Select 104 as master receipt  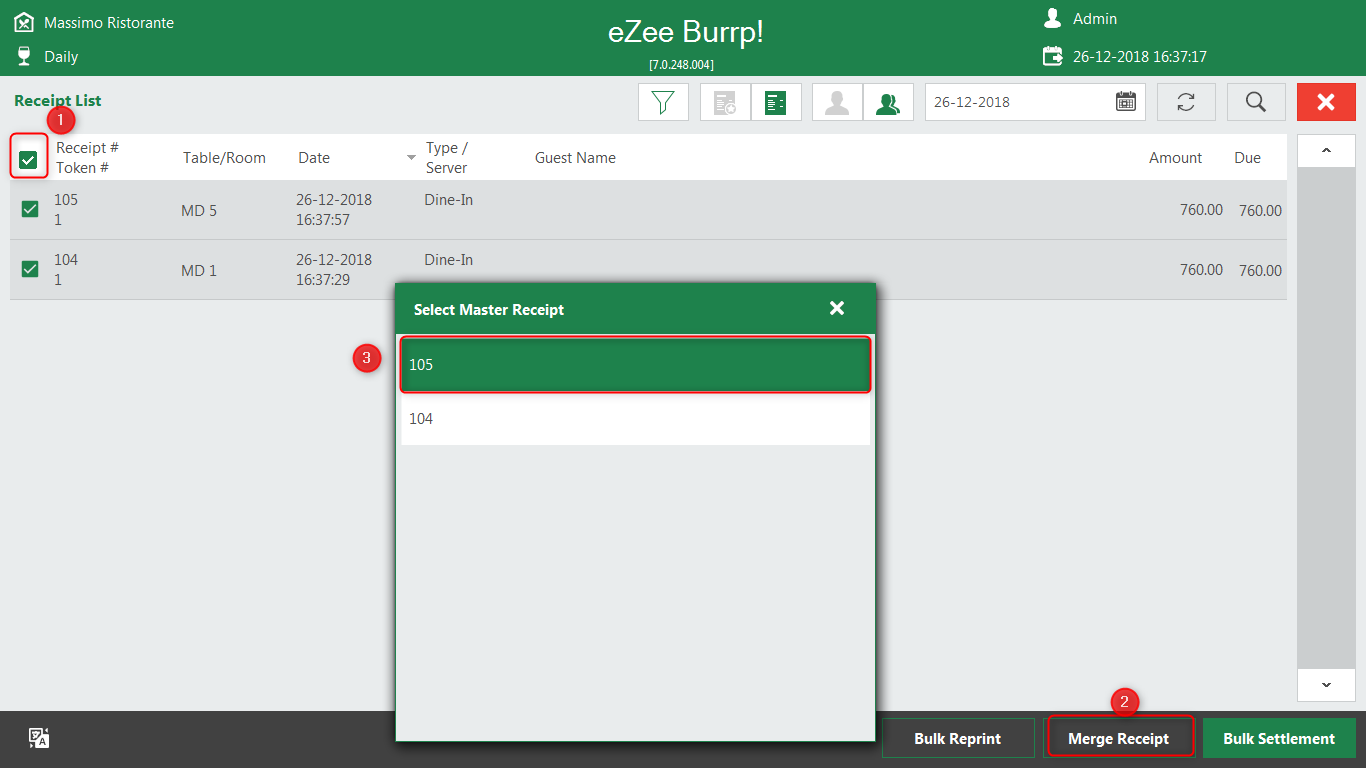[x=636, y=419]
